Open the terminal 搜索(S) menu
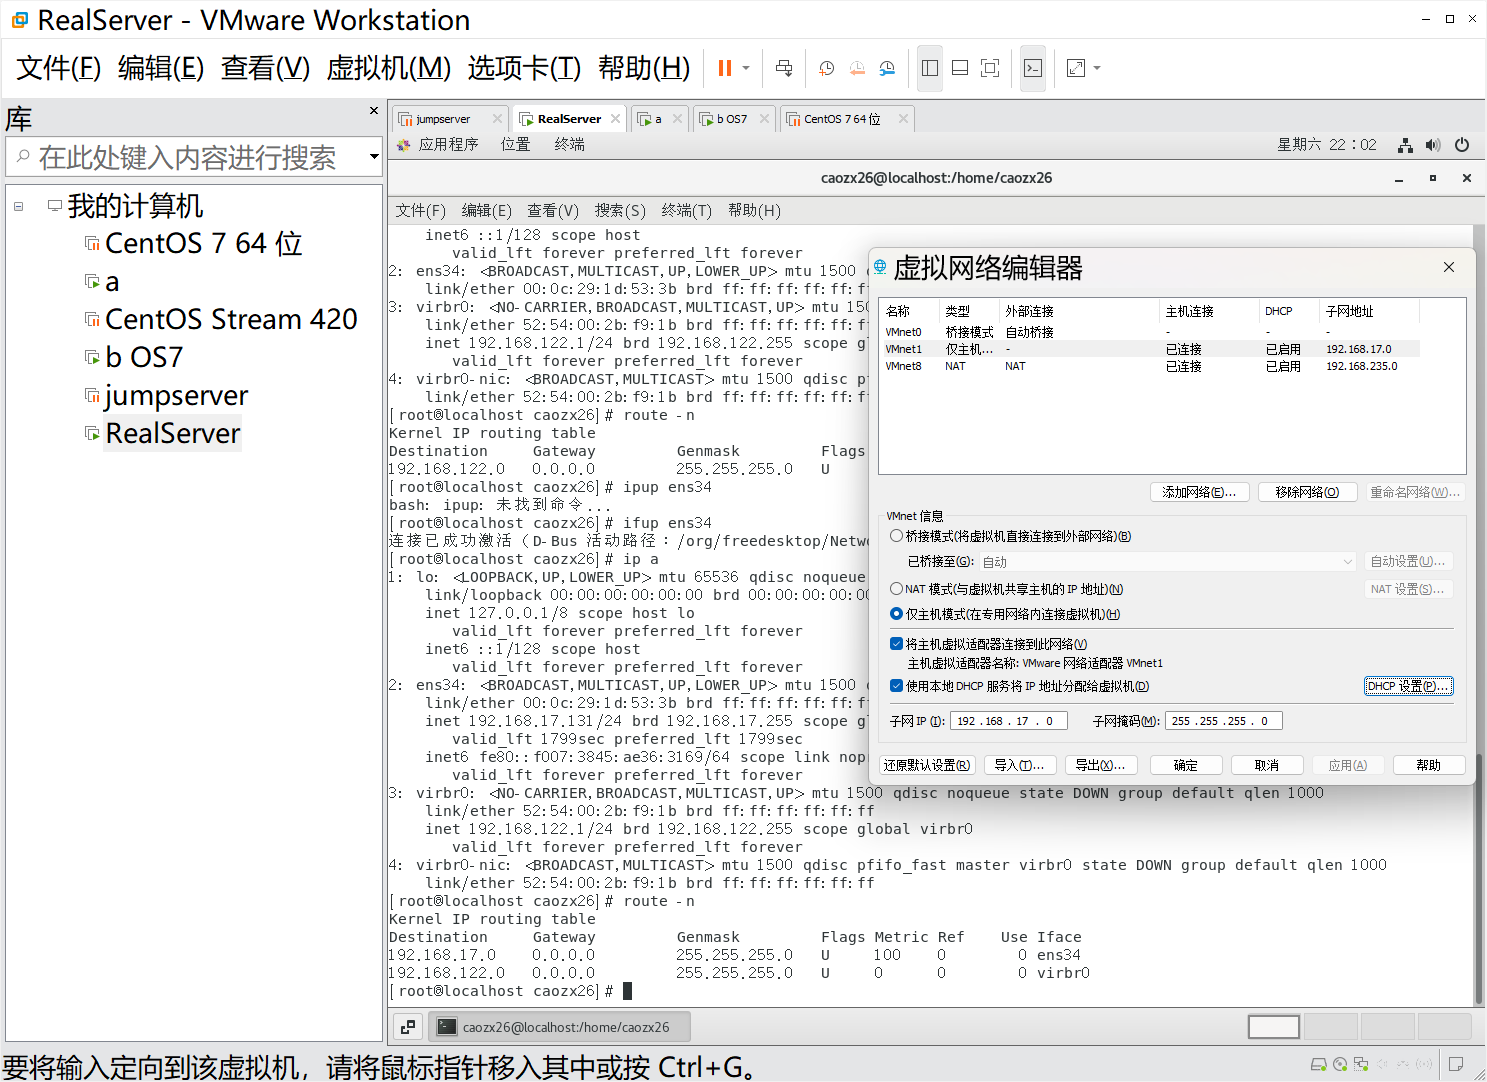Image resolution: width=1487 pixels, height=1082 pixels. click(620, 210)
